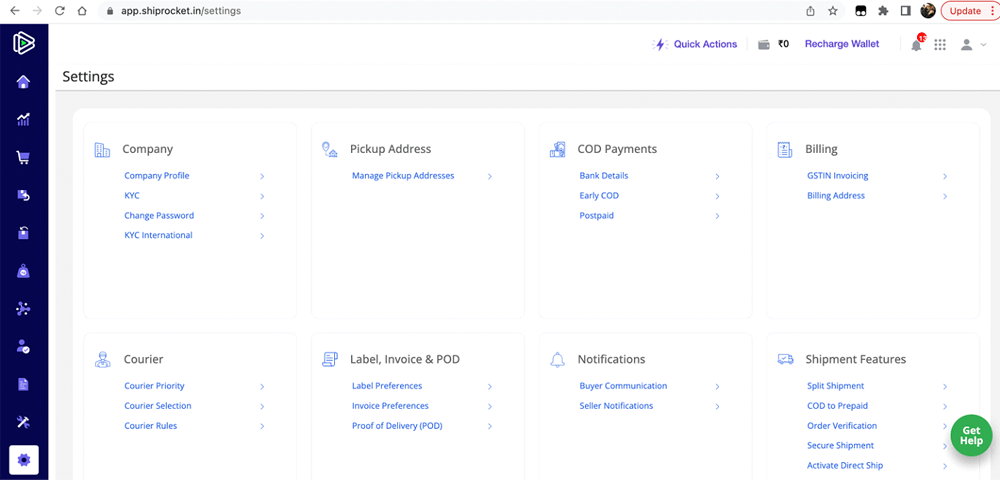The image size is (1000, 480).
Task: Open the Orders cart icon in sidebar
Action: (x=23, y=157)
